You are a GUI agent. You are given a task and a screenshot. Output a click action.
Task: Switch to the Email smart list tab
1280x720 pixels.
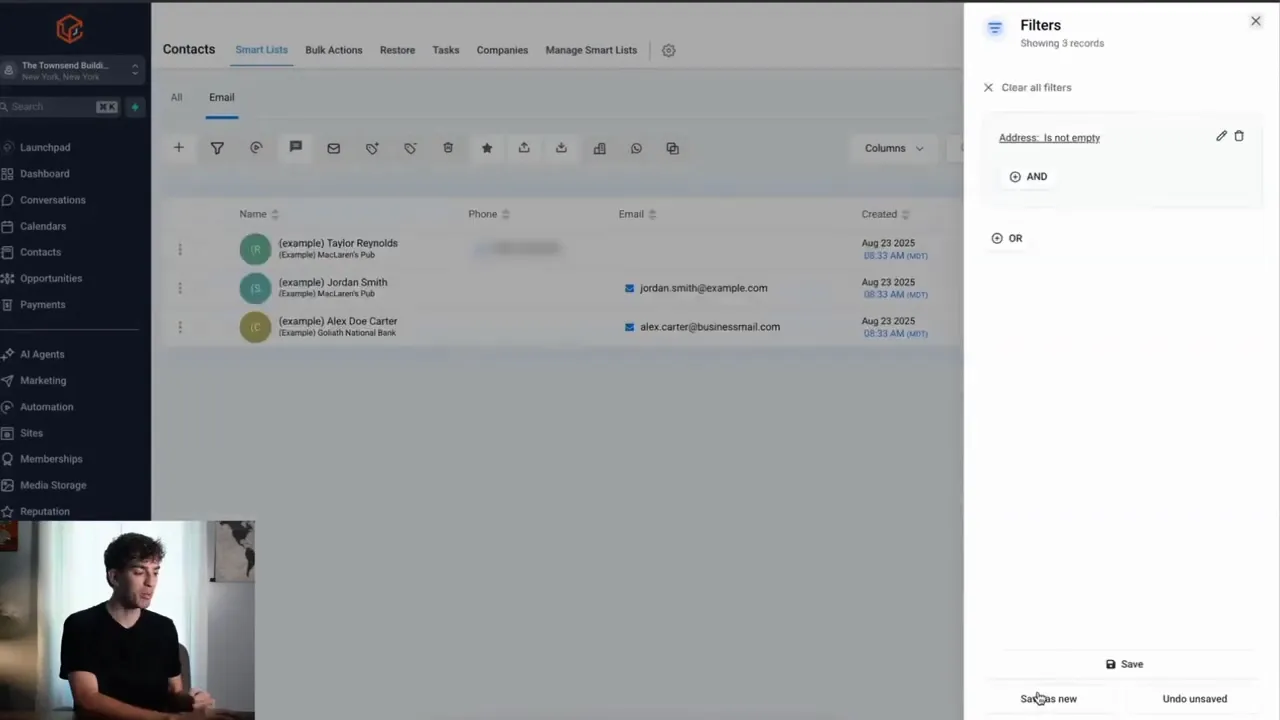(221, 97)
